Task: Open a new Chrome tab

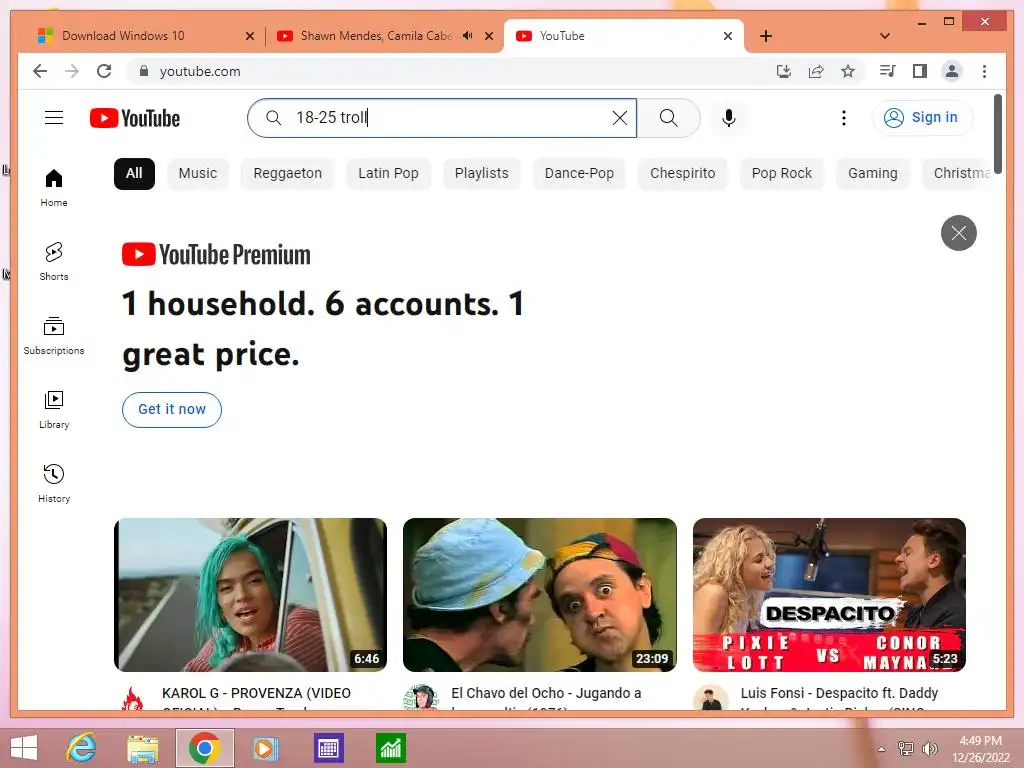Action: (x=766, y=36)
